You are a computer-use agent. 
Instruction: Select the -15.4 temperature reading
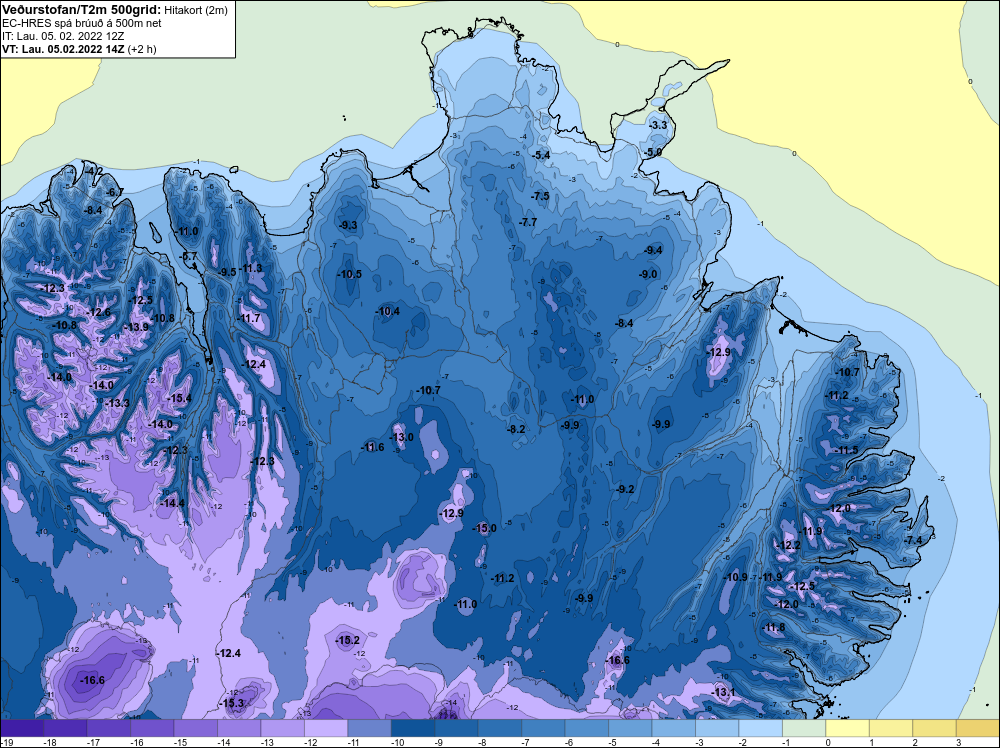point(179,398)
